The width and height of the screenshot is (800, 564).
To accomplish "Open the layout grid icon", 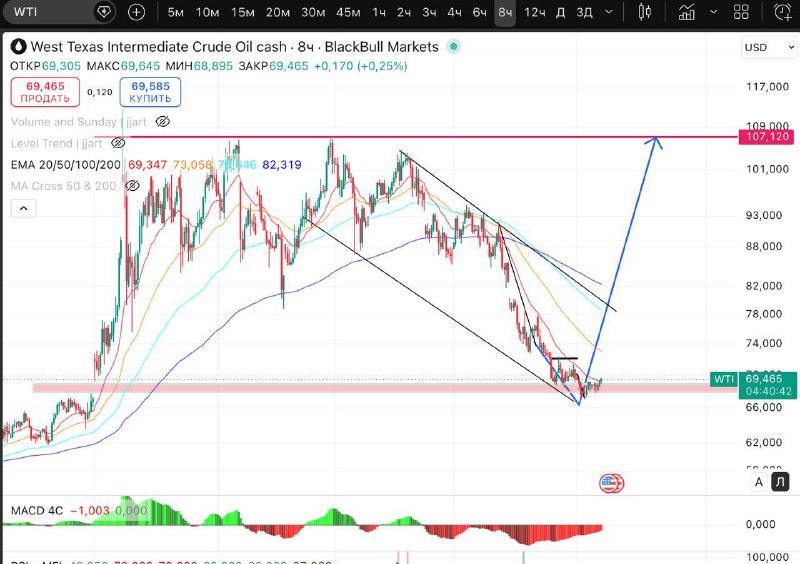I will click(x=741, y=12).
